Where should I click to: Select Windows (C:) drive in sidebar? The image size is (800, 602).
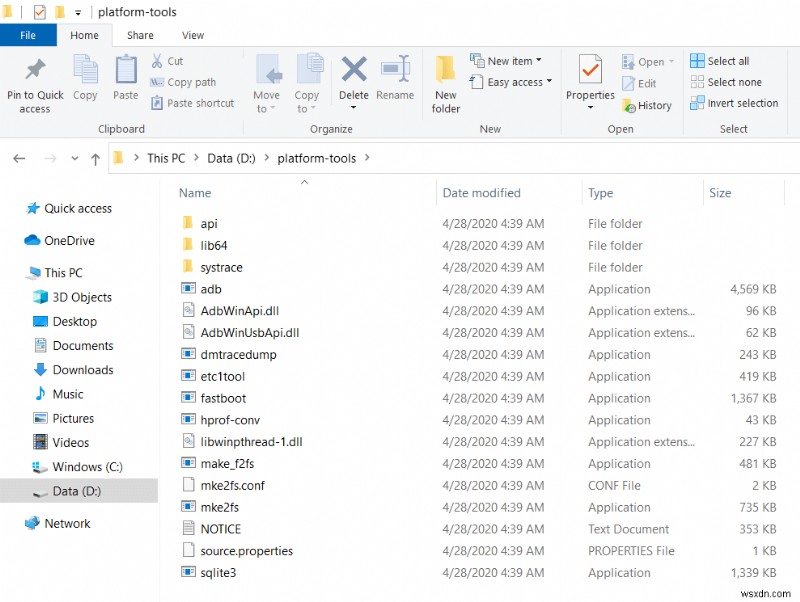click(77, 467)
